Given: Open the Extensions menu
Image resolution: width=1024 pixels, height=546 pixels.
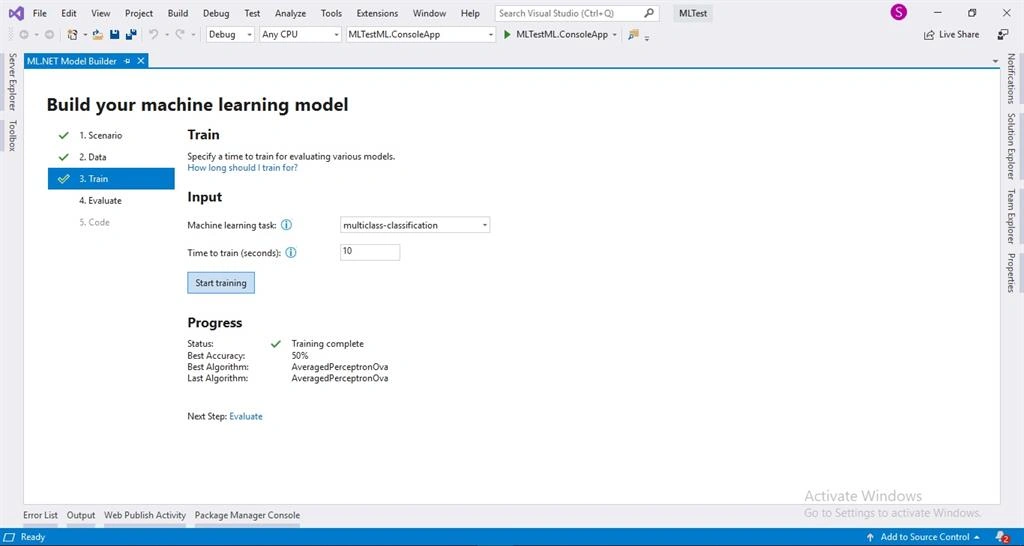Looking at the screenshot, I should (377, 13).
